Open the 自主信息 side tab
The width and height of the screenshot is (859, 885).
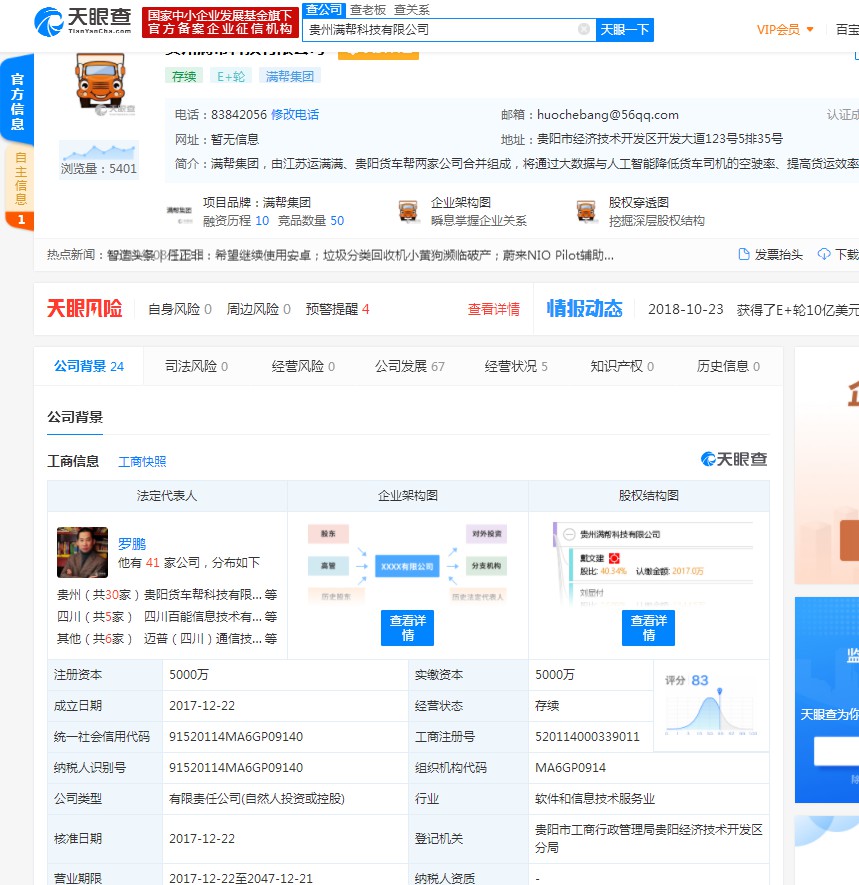pyautogui.click(x=20, y=186)
